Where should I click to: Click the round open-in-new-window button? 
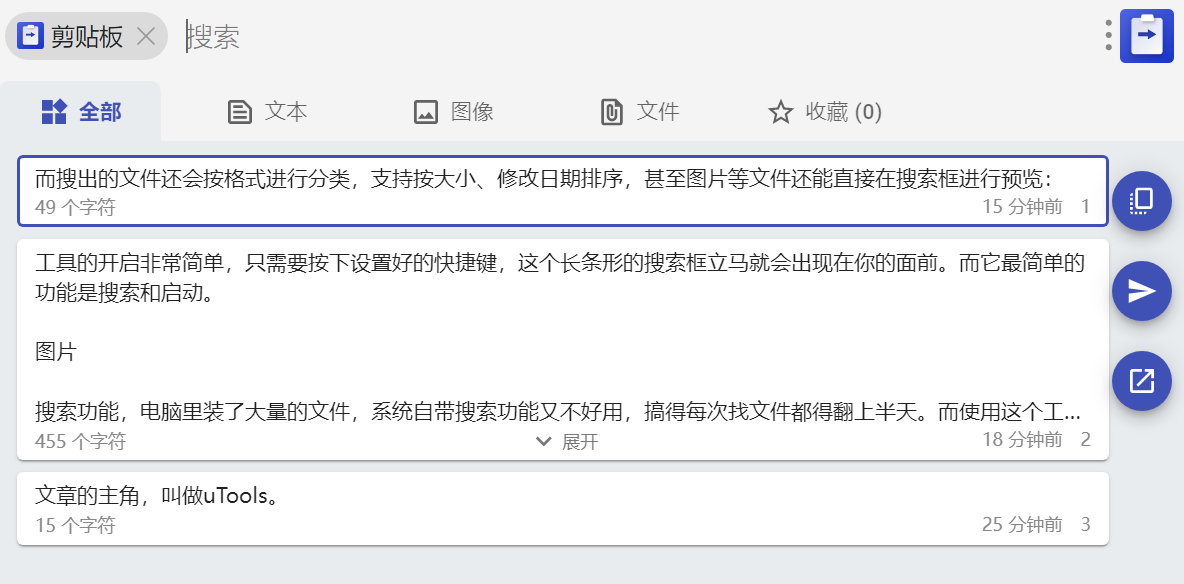[x=1142, y=381]
